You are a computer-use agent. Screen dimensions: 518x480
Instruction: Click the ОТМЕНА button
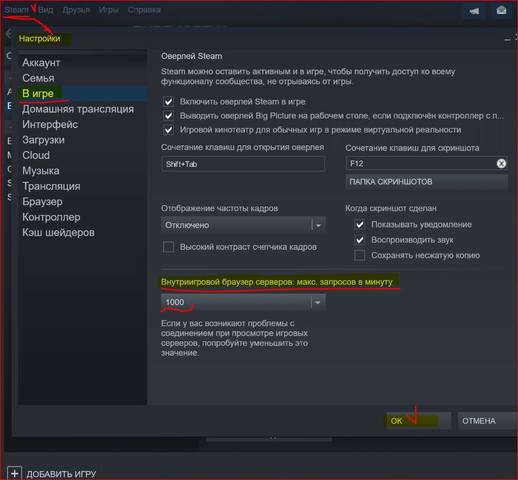tap(487, 421)
